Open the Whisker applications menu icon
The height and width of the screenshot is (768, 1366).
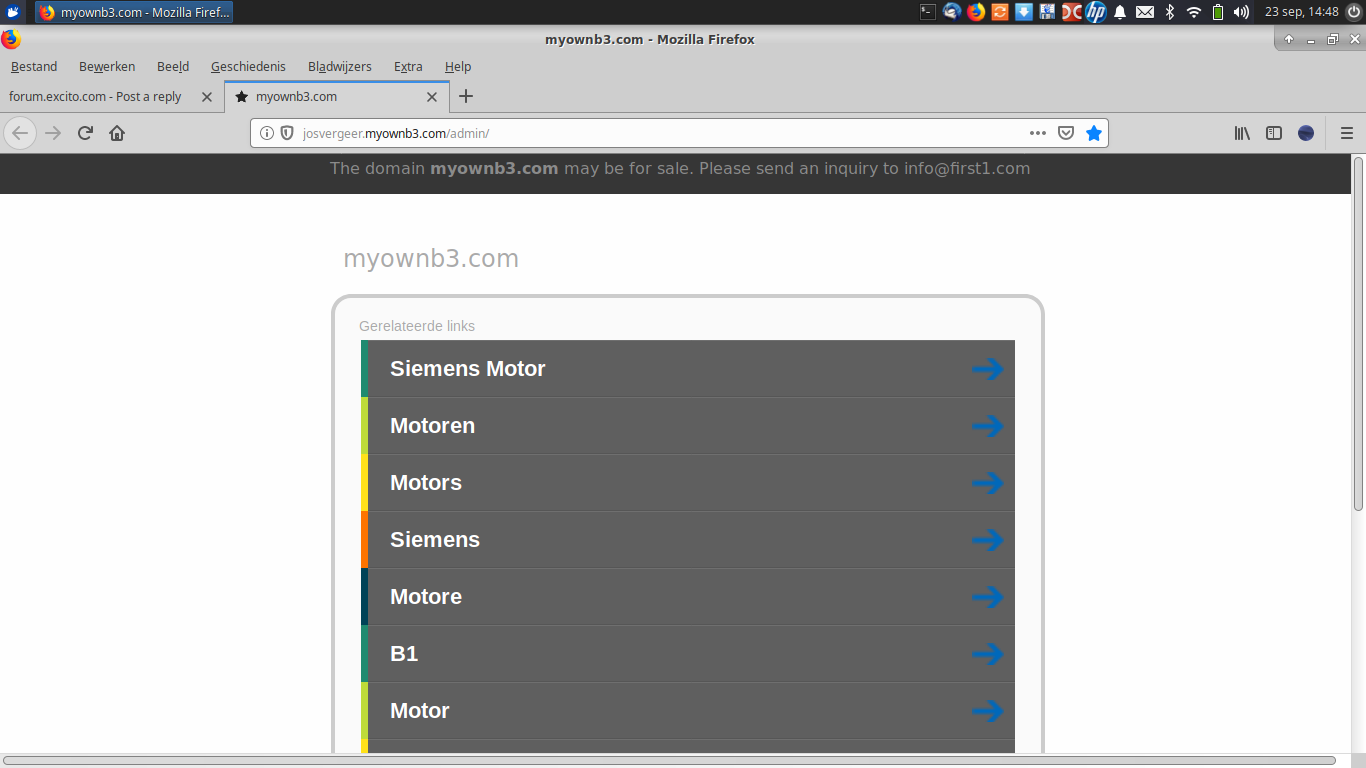point(13,12)
